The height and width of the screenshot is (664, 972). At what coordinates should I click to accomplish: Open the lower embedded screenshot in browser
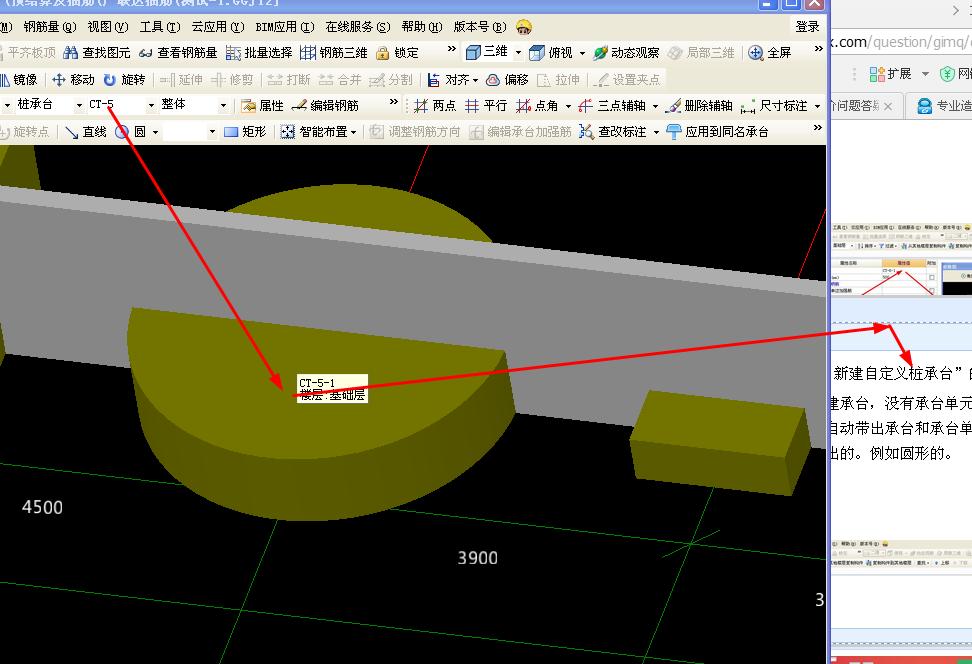tap(901, 552)
